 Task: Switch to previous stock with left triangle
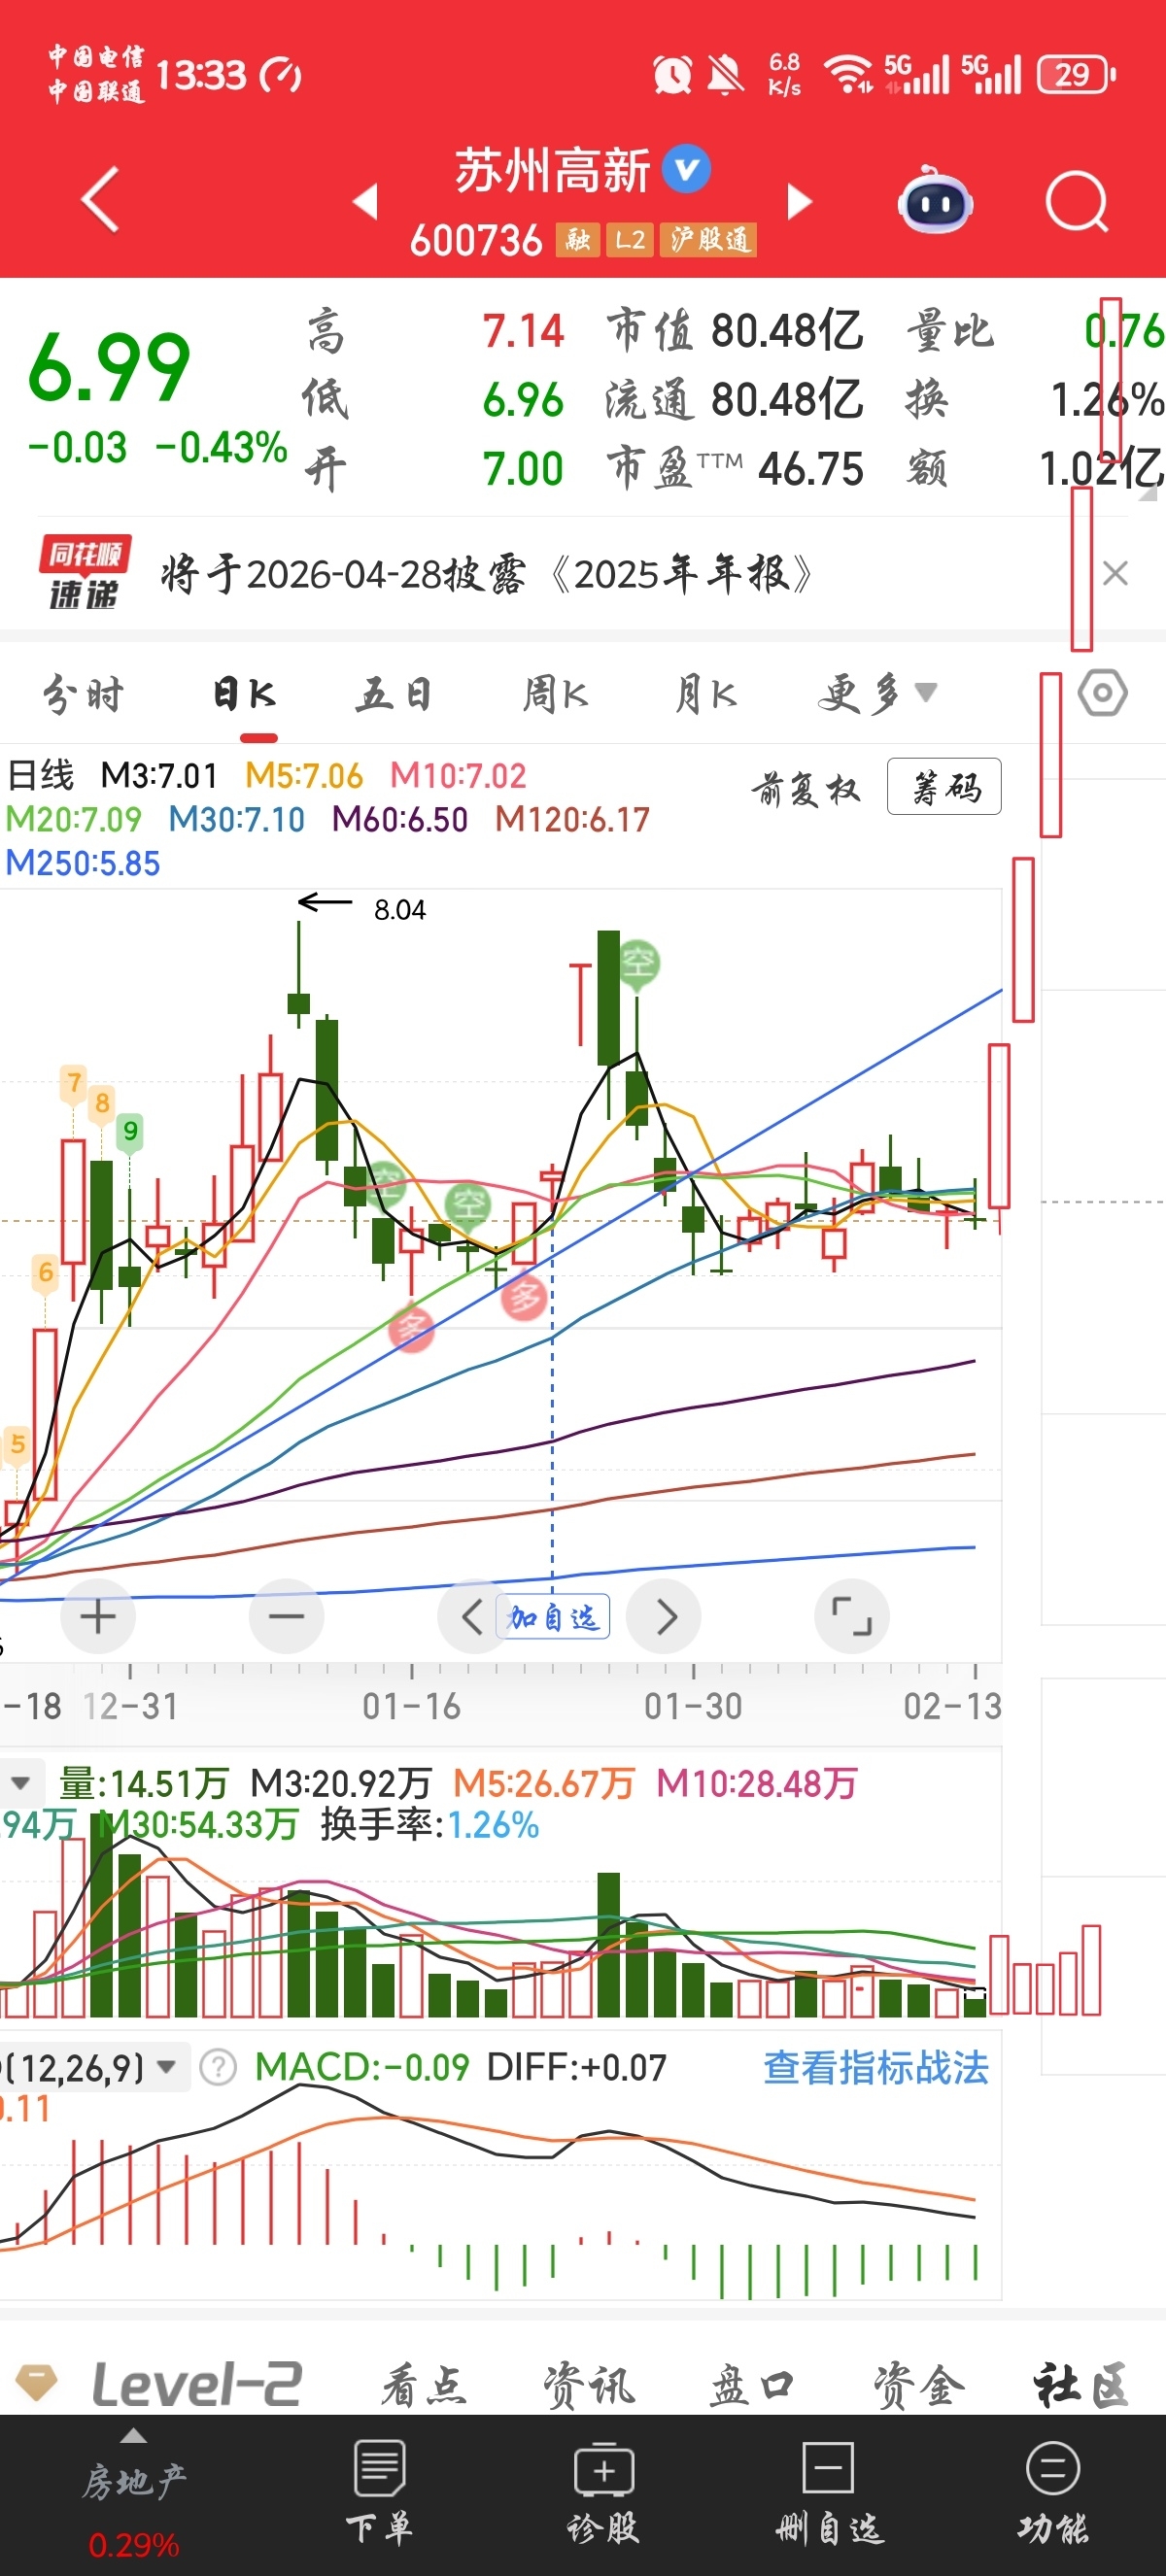[x=366, y=201]
